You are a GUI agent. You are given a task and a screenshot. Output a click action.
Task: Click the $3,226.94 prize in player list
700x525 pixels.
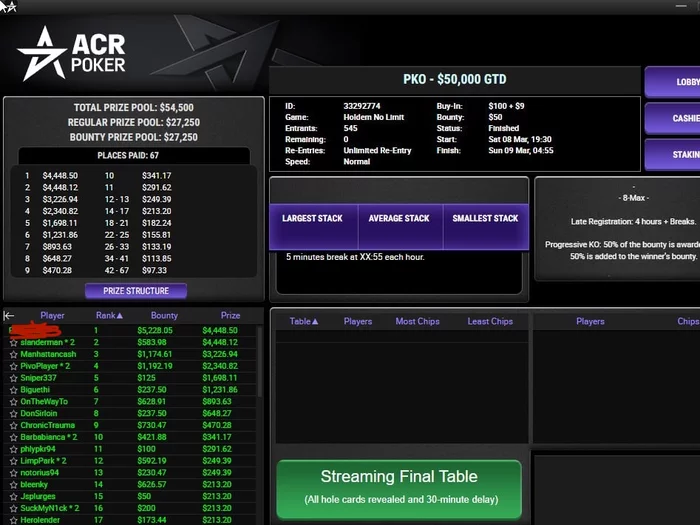click(220, 354)
